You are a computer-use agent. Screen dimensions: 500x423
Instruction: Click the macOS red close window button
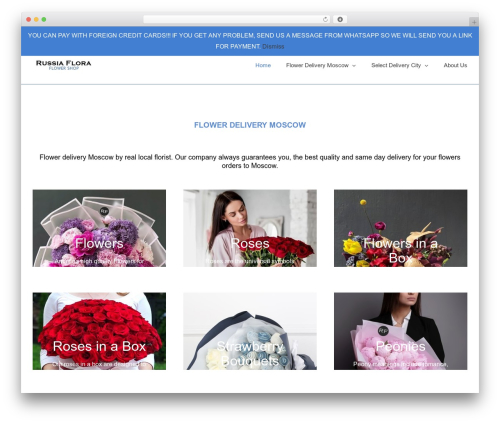[29, 19]
